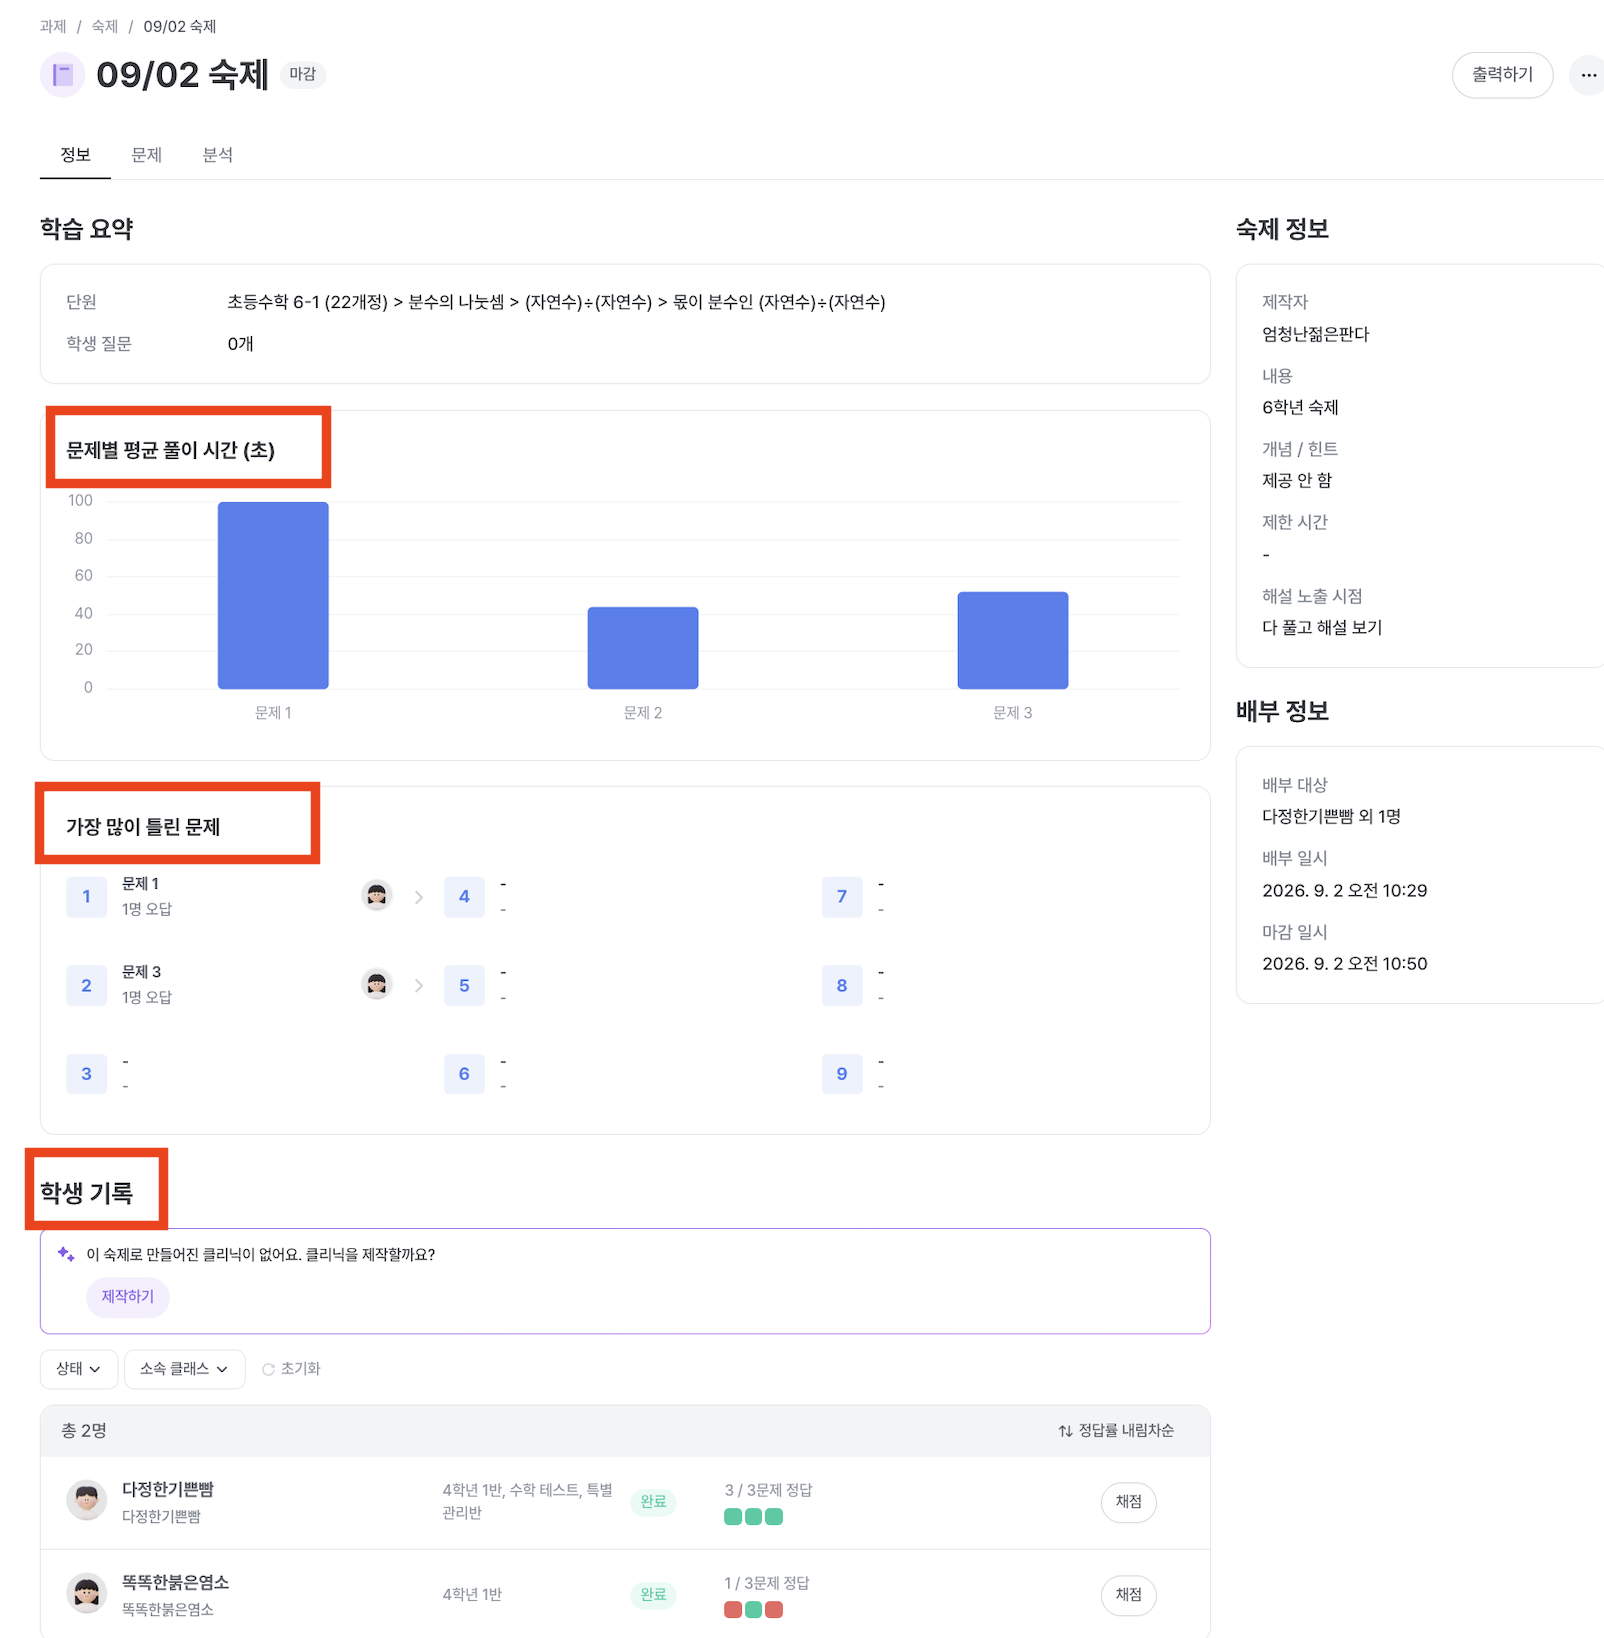Click rank badge 1 in most-missed list
Viewport: 1604px width, 1638px height.
(x=86, y=897)
